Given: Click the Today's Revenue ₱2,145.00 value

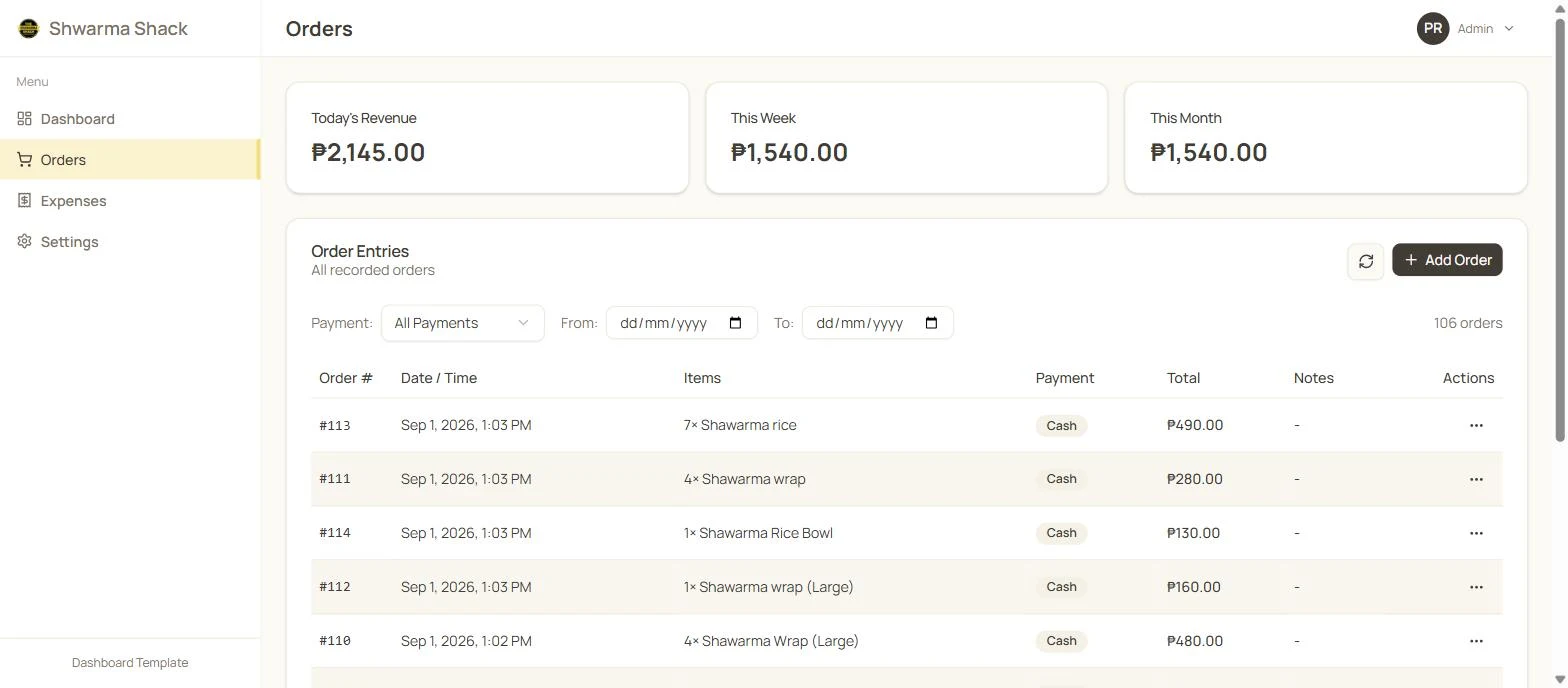Looking at the screenshot, I should [368, 152].
